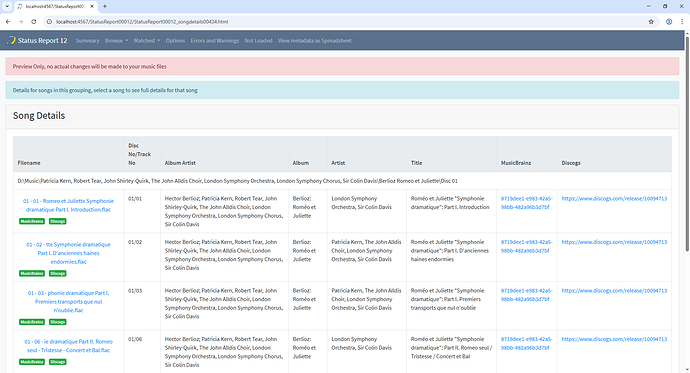Open the tab search chevron icon
The height and width of the screenshot is (373, 690).
(7, 6)
